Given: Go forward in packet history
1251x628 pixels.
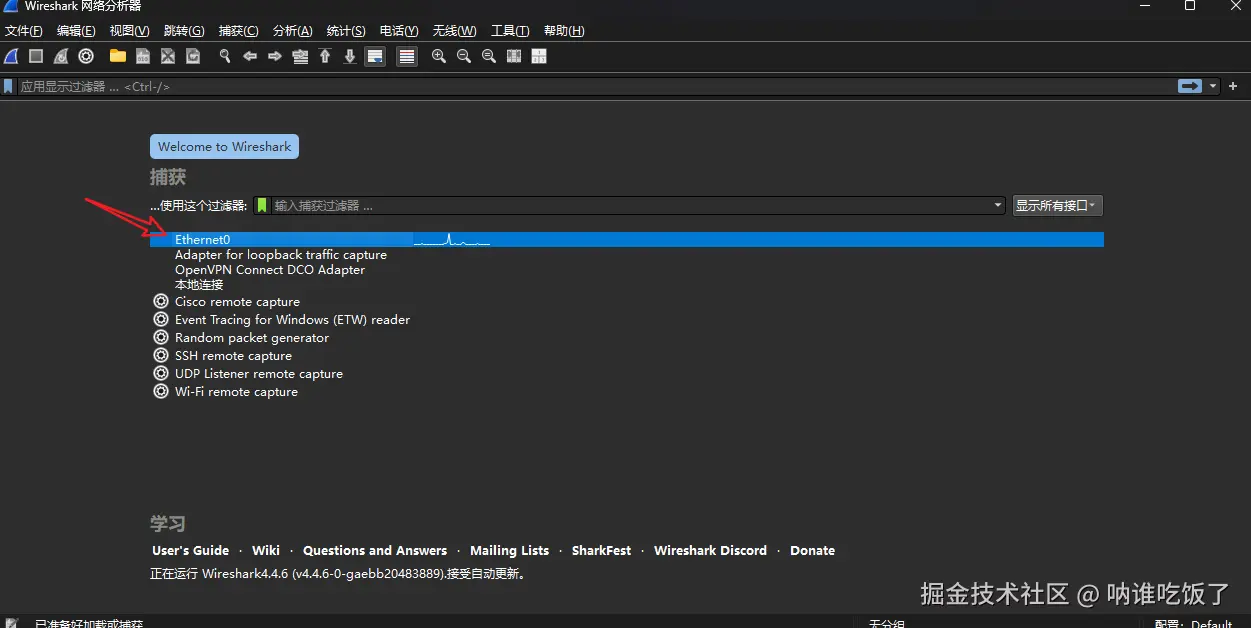Looking at the screenshot, I should [x=275, y=56].
